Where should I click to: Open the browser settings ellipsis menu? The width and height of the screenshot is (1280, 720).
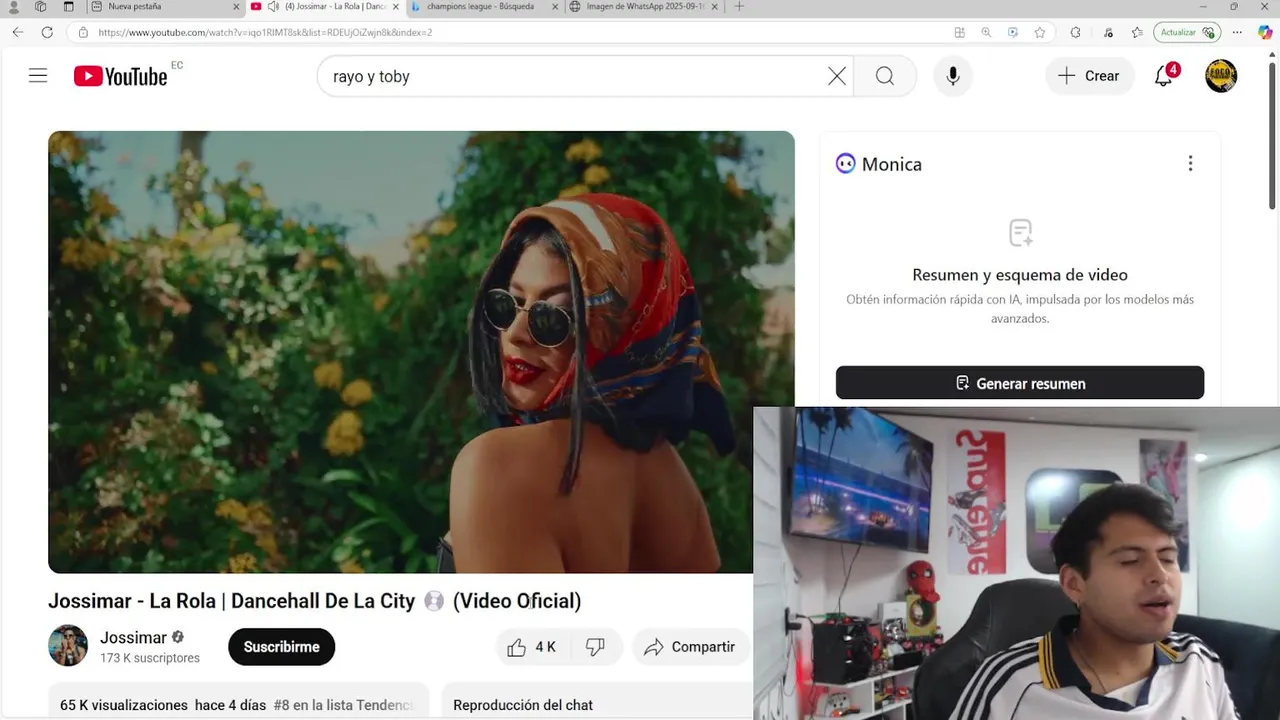[x=1236, y=32]
